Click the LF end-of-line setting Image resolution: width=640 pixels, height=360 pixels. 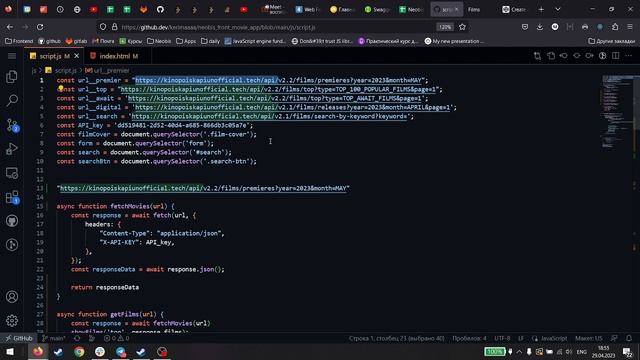(521, 338)
